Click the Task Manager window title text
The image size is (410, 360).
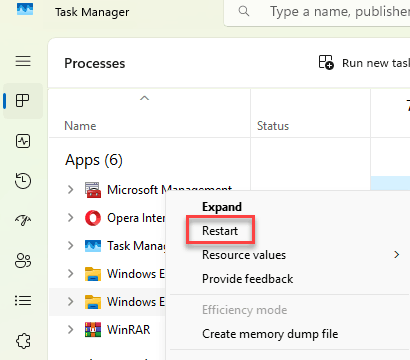pos(92,12)
